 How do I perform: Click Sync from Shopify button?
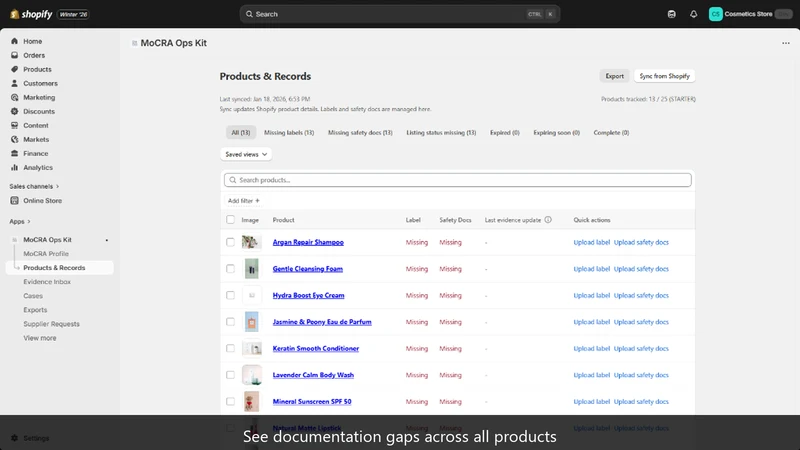click(x=664, y=76)
